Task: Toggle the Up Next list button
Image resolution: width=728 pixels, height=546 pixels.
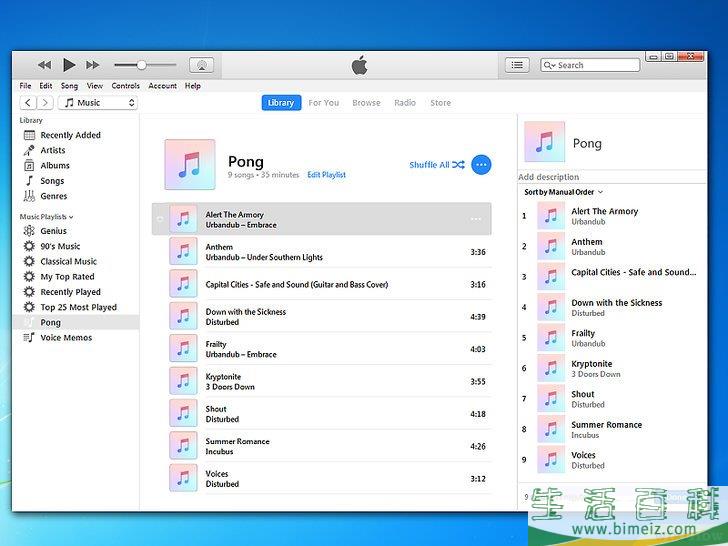Action: pos(517,65)
